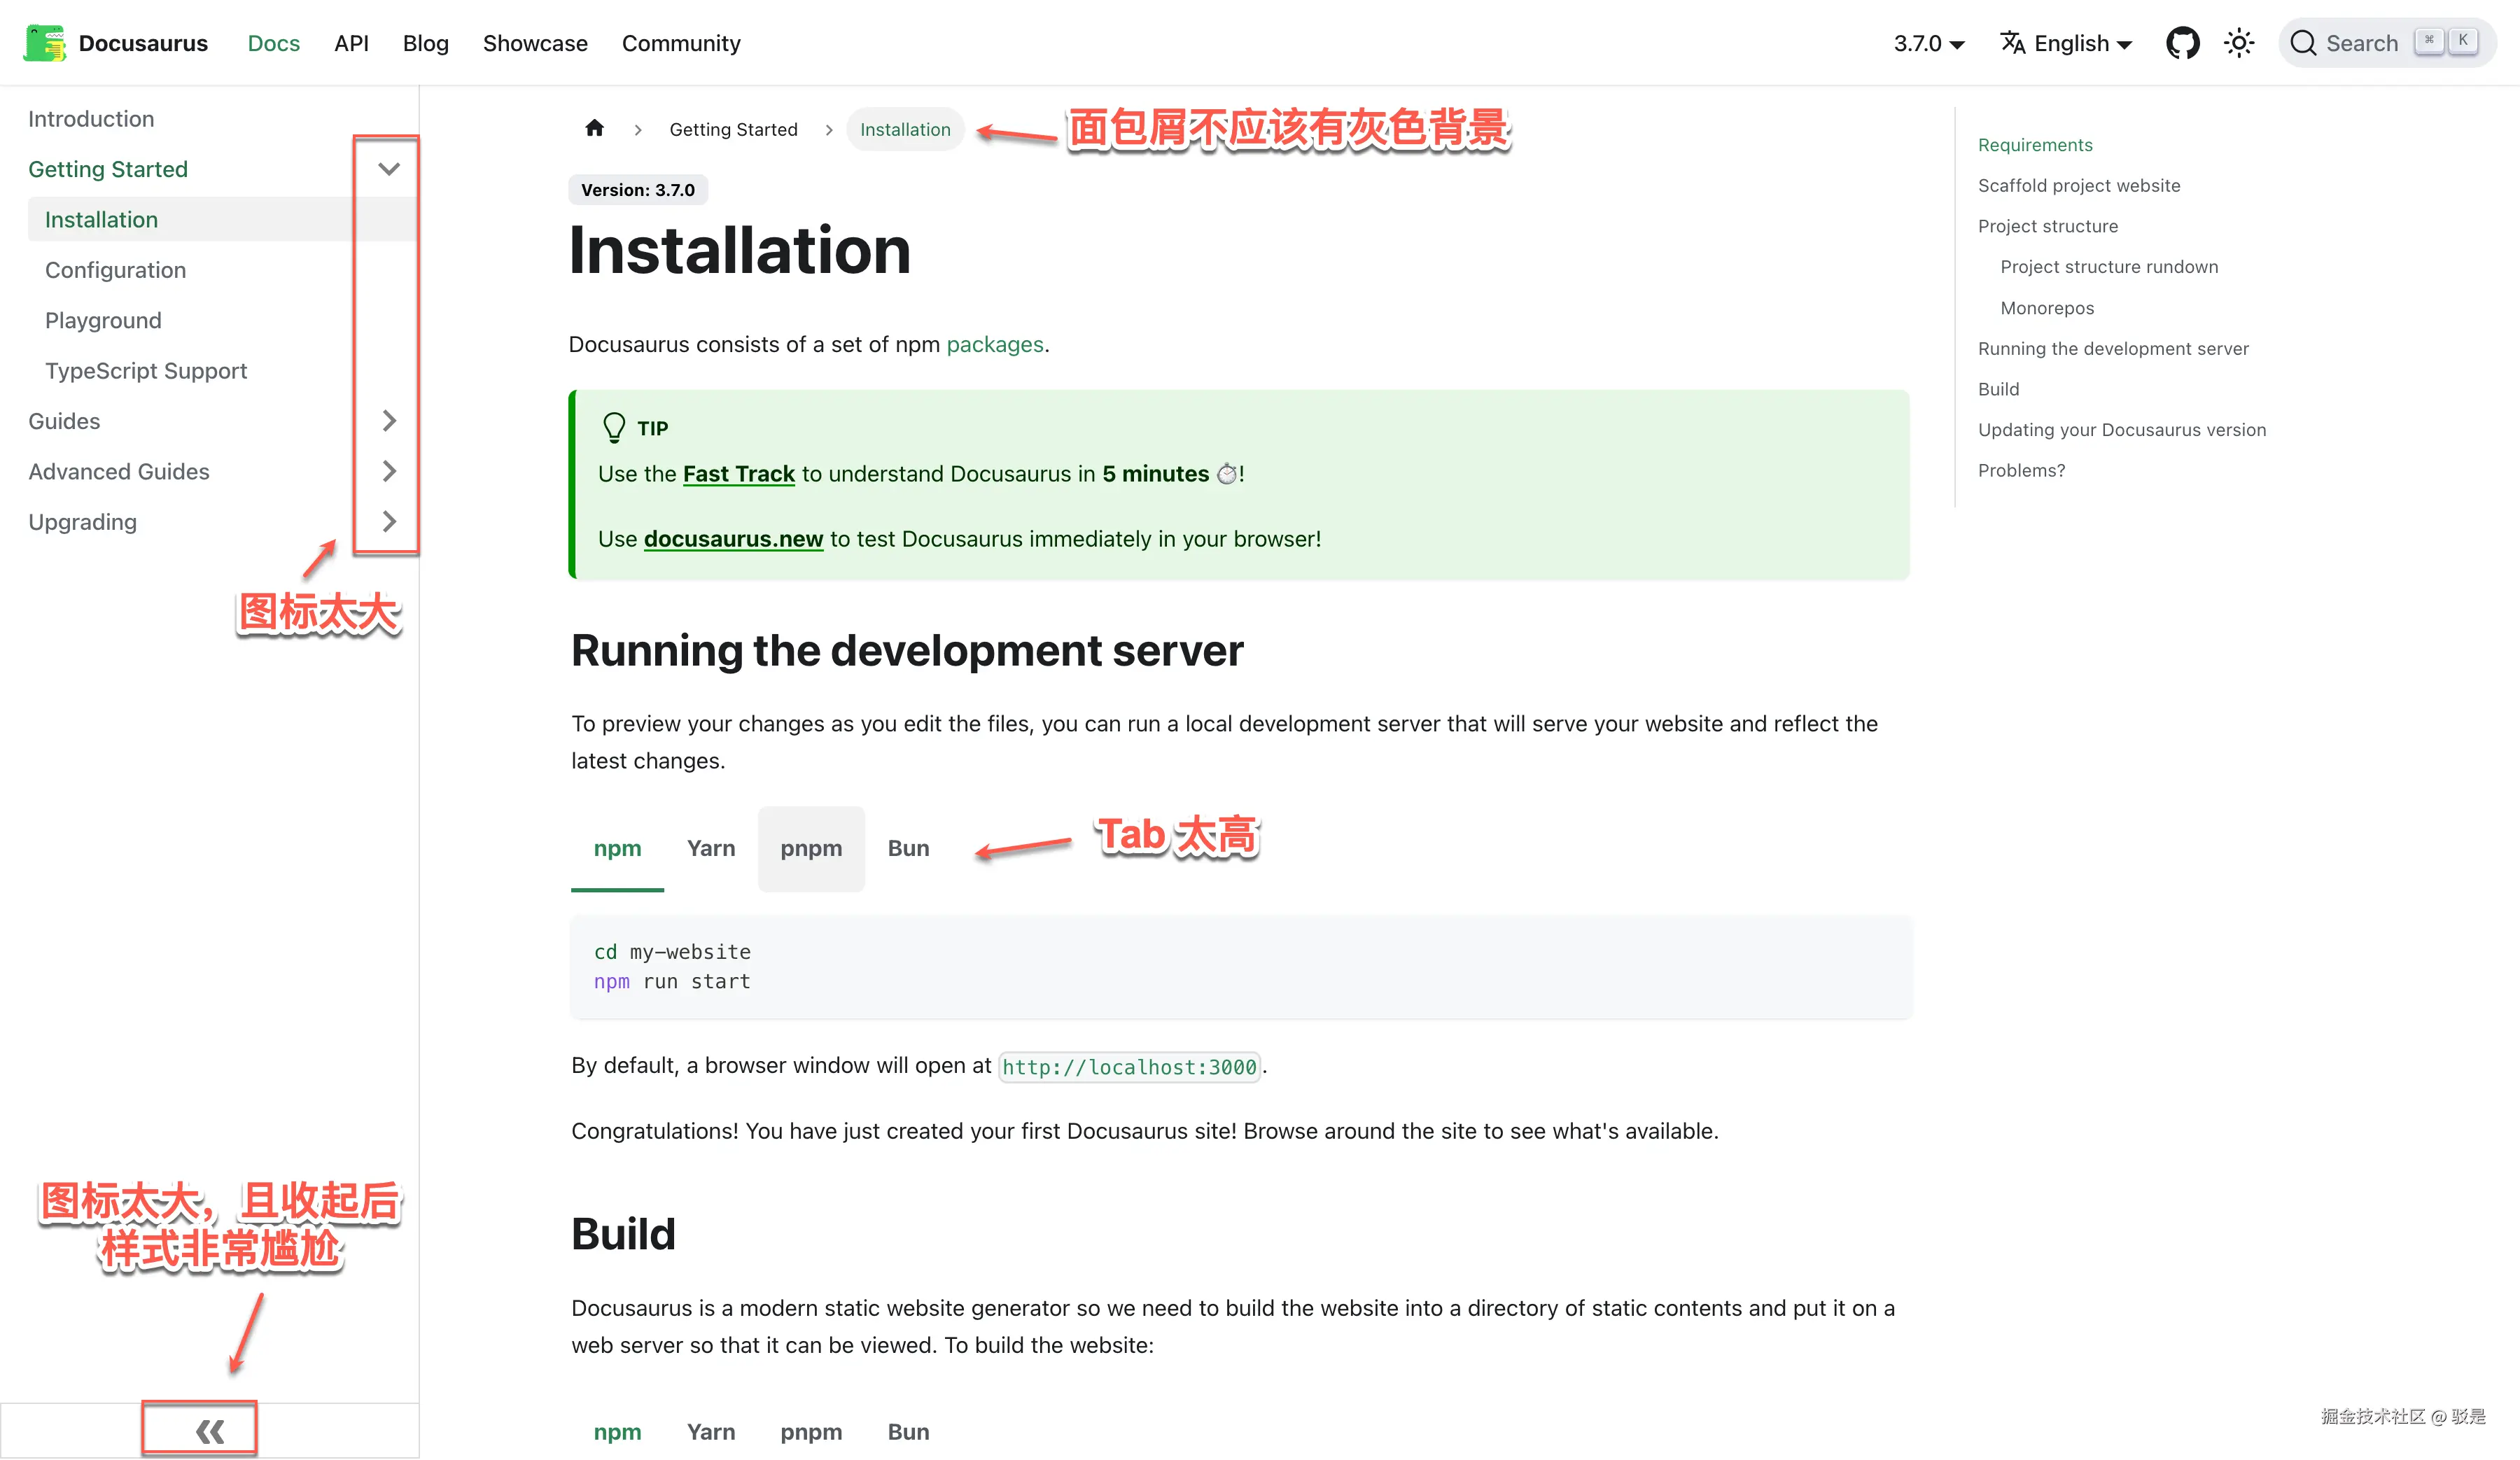
Task: Click the search magnifier icon
Action: (x=2303, y=43)
